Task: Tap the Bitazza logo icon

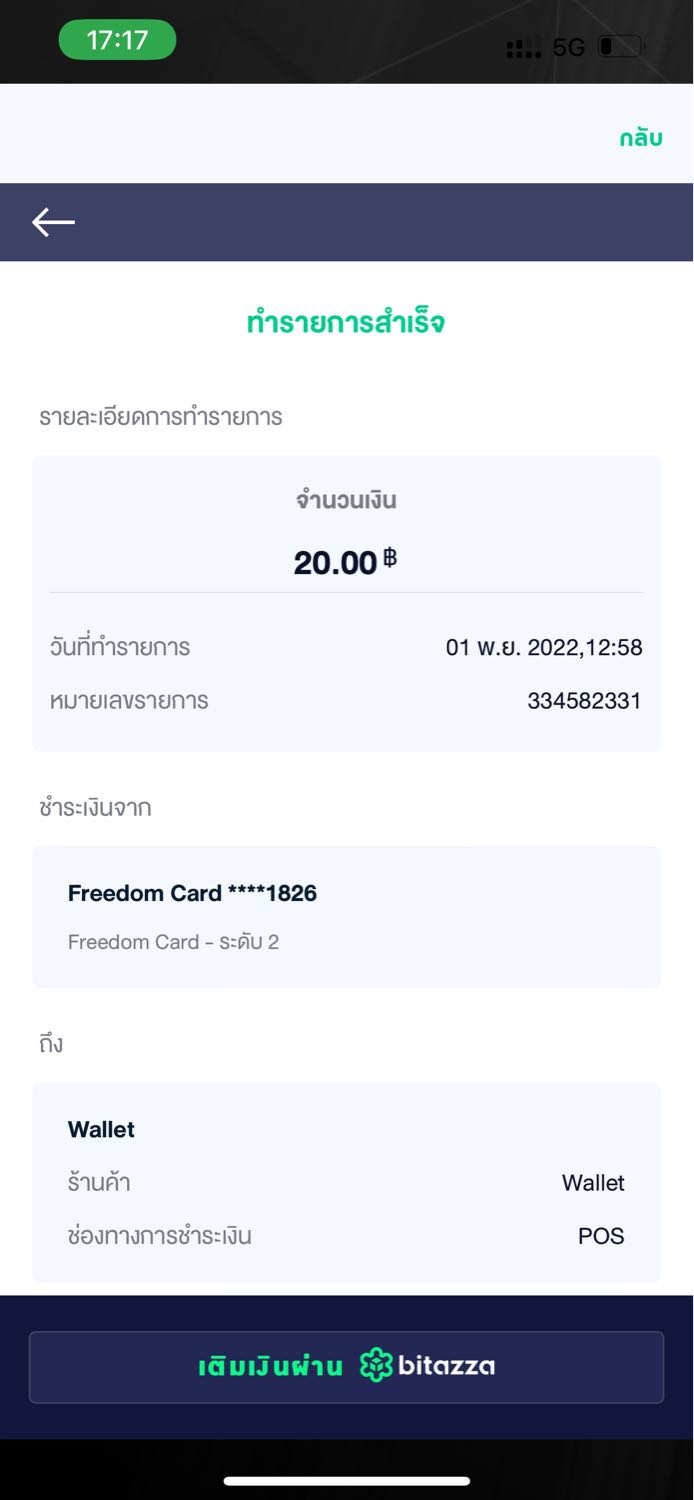Action: click(x=376, y=1365)
